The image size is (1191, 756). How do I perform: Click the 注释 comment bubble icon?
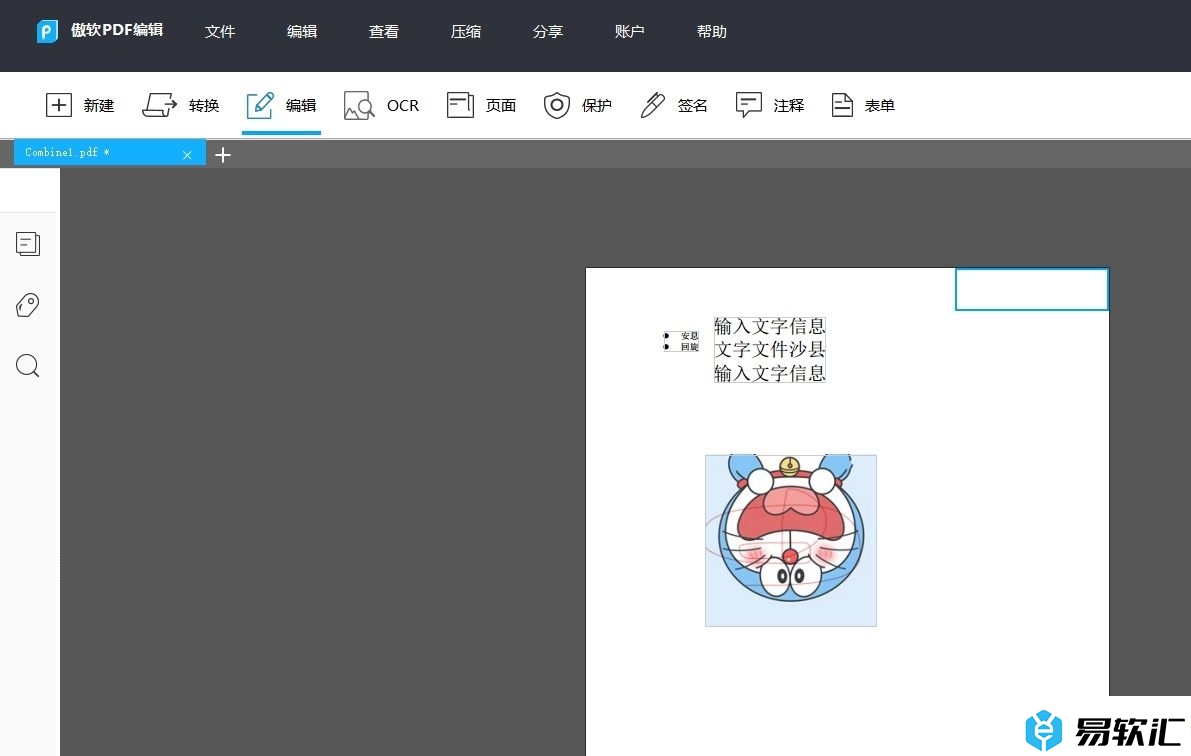click(748, 105)
